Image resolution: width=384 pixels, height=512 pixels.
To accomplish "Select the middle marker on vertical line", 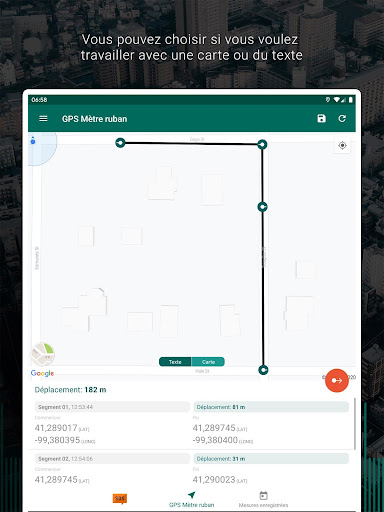I will (x=263, y=207).
